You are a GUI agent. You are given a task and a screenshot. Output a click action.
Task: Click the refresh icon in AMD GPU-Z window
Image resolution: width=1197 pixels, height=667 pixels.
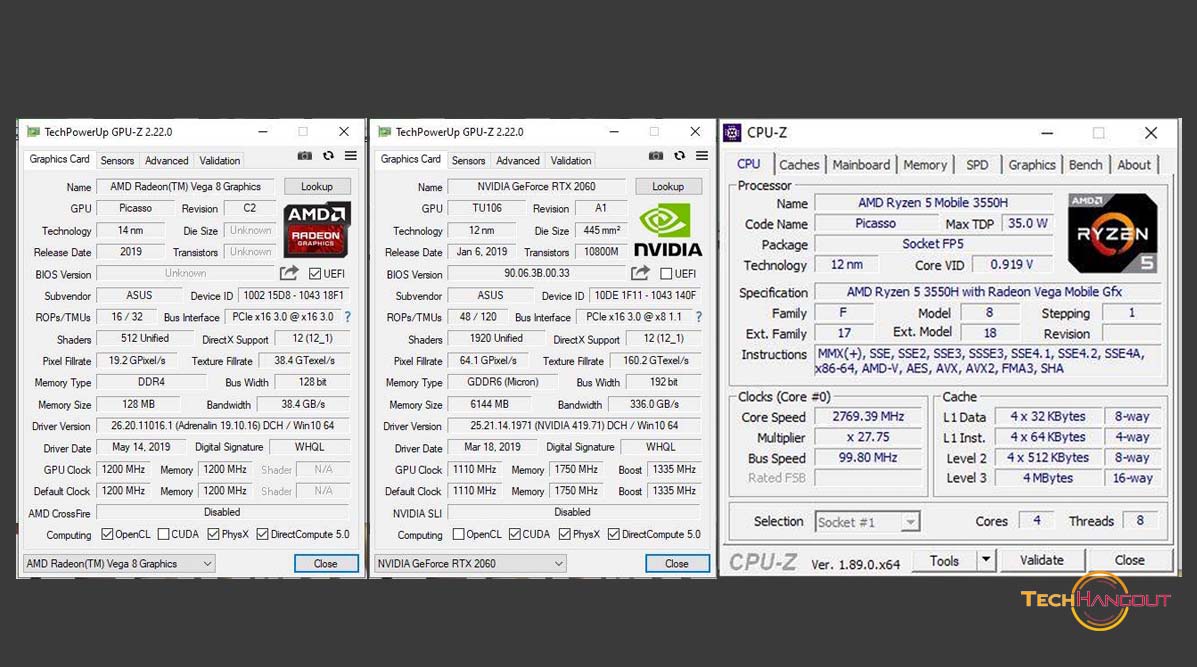pos(328,156)
